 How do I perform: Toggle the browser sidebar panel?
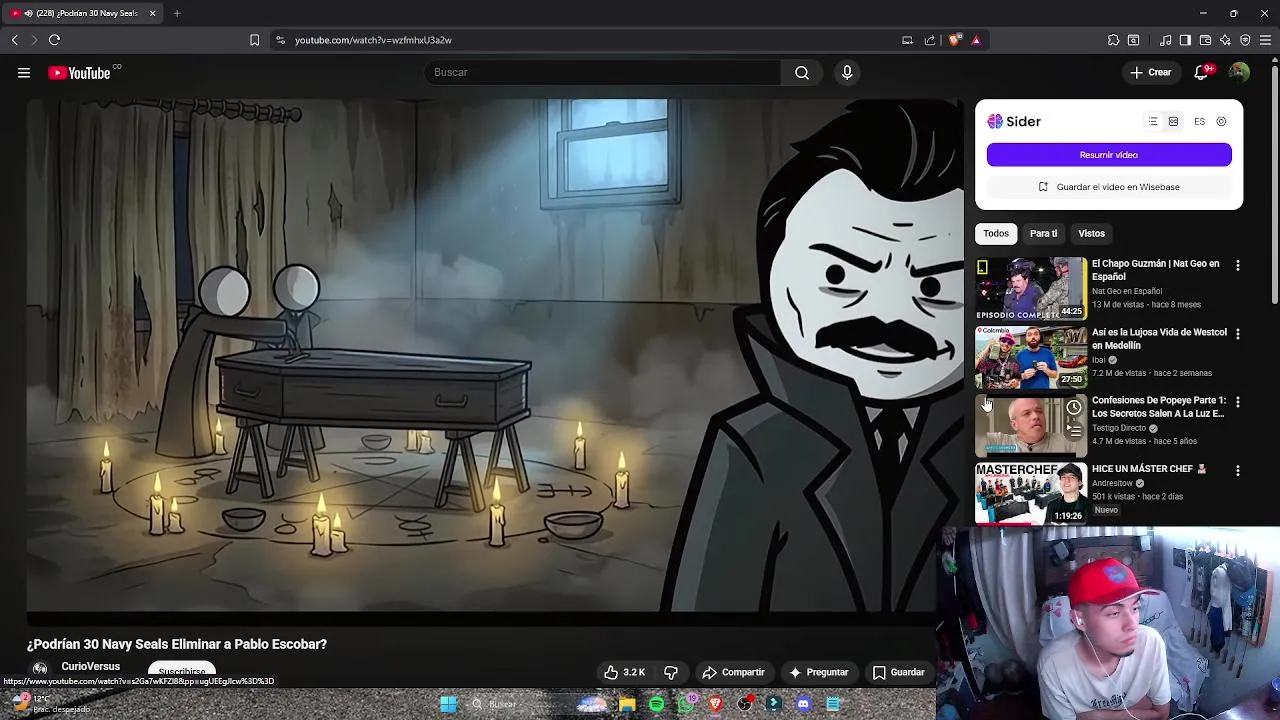[x=1185, y=40]
